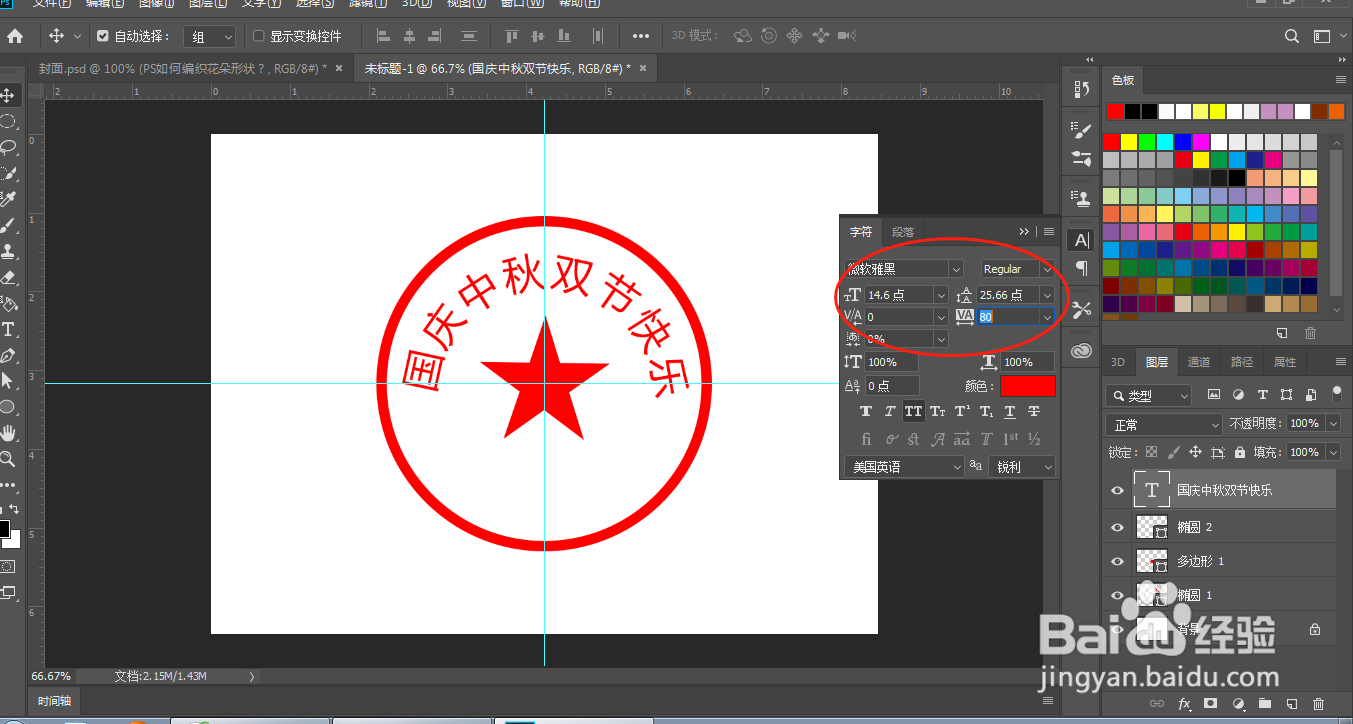Screen dimensions: 1353x724
Task: Select the 多边形 1 layer thumbnail
Action: pyautogui.click(x=1153, y=561)
